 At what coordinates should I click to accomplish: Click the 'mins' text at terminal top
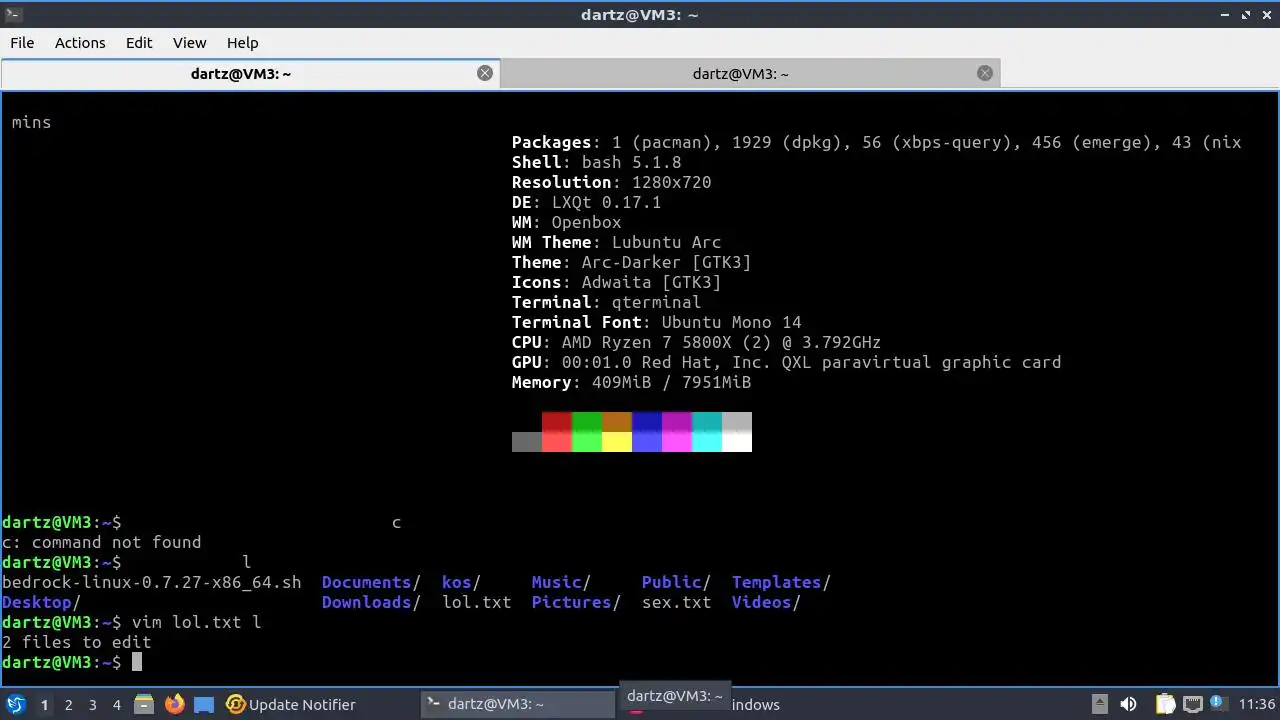pos(31,122)
